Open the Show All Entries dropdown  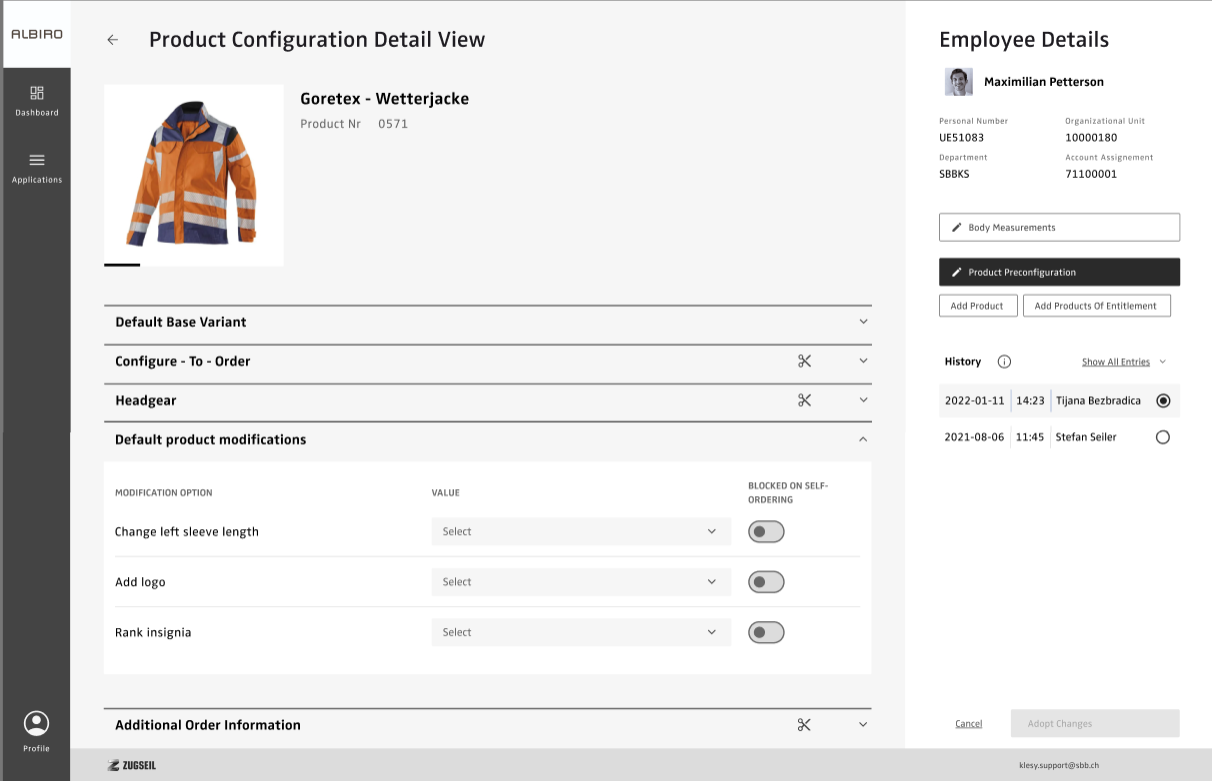(x=1124, y=362)
